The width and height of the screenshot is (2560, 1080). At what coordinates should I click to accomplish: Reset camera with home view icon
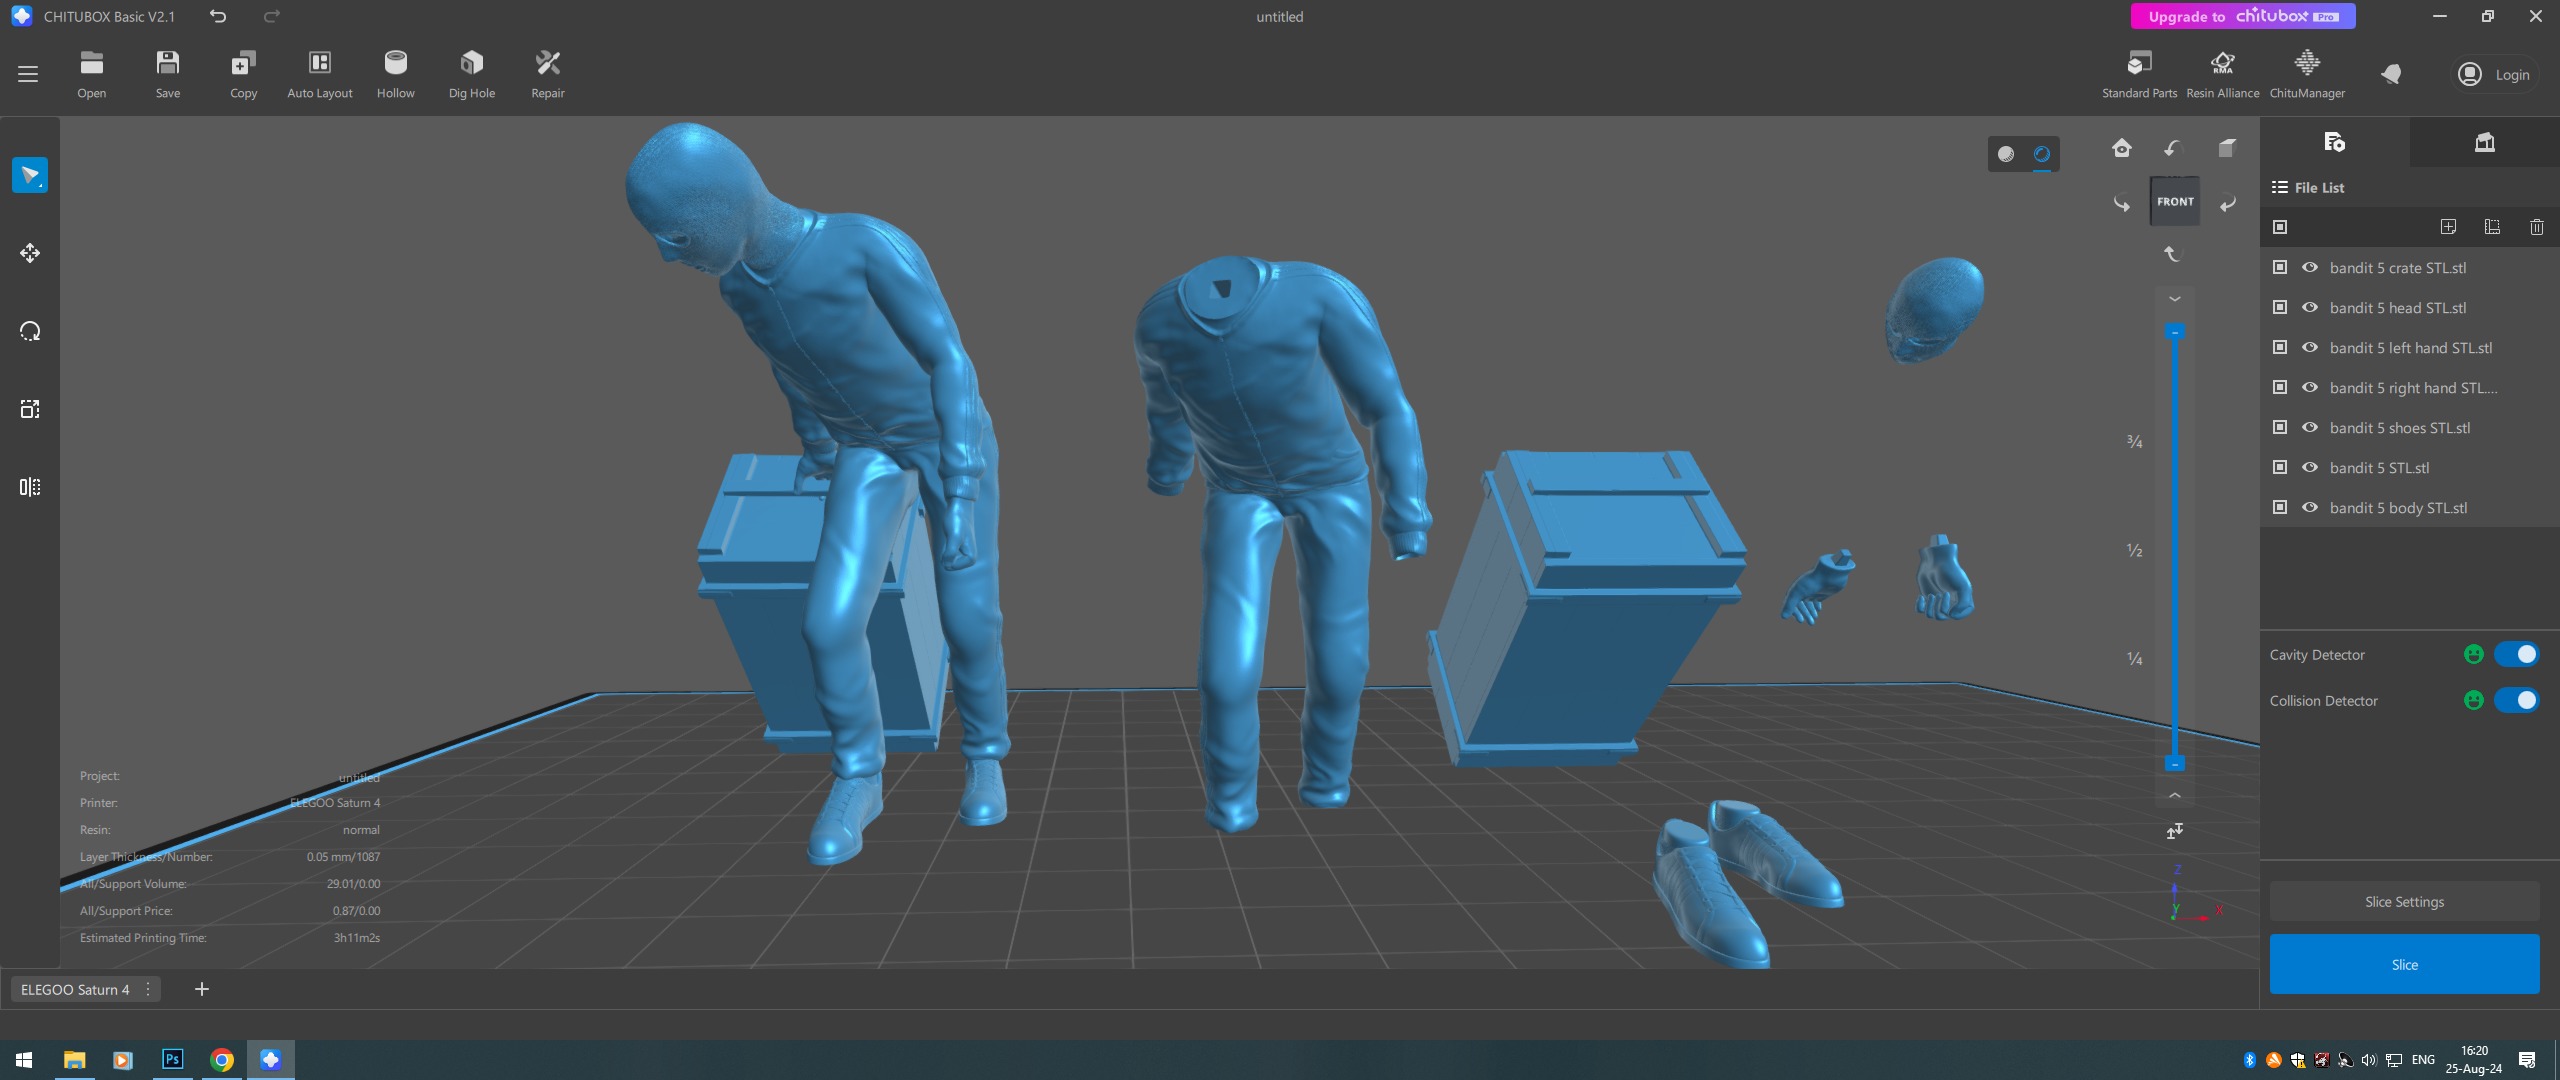pos(2121,148)
